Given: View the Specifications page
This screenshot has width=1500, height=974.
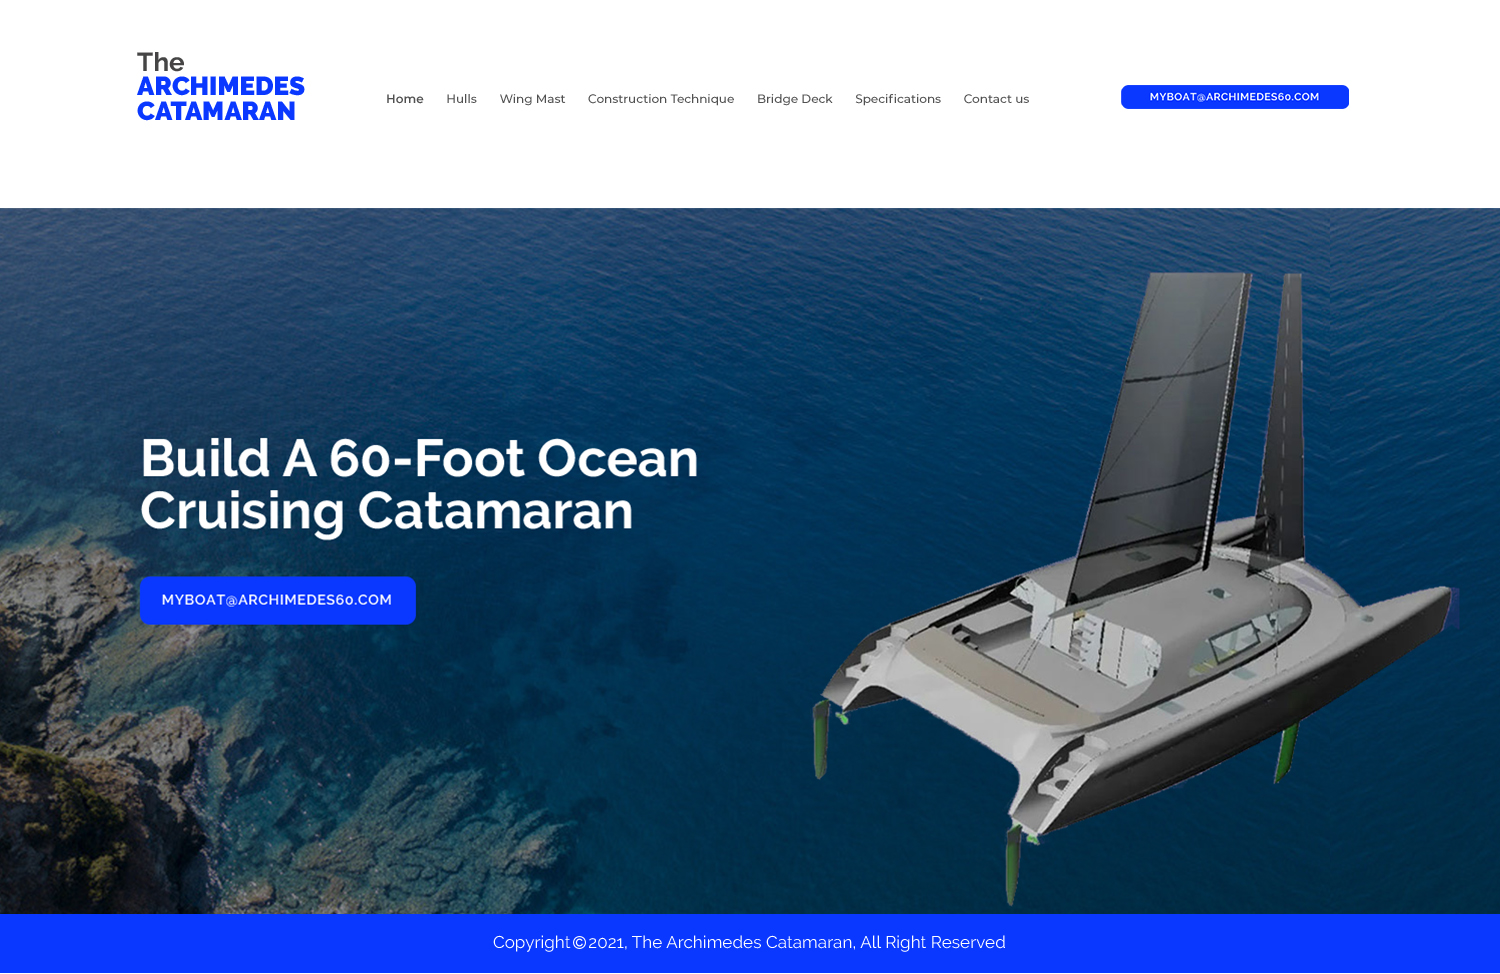Looking at the screenshot, I should (x=898, y=99).
